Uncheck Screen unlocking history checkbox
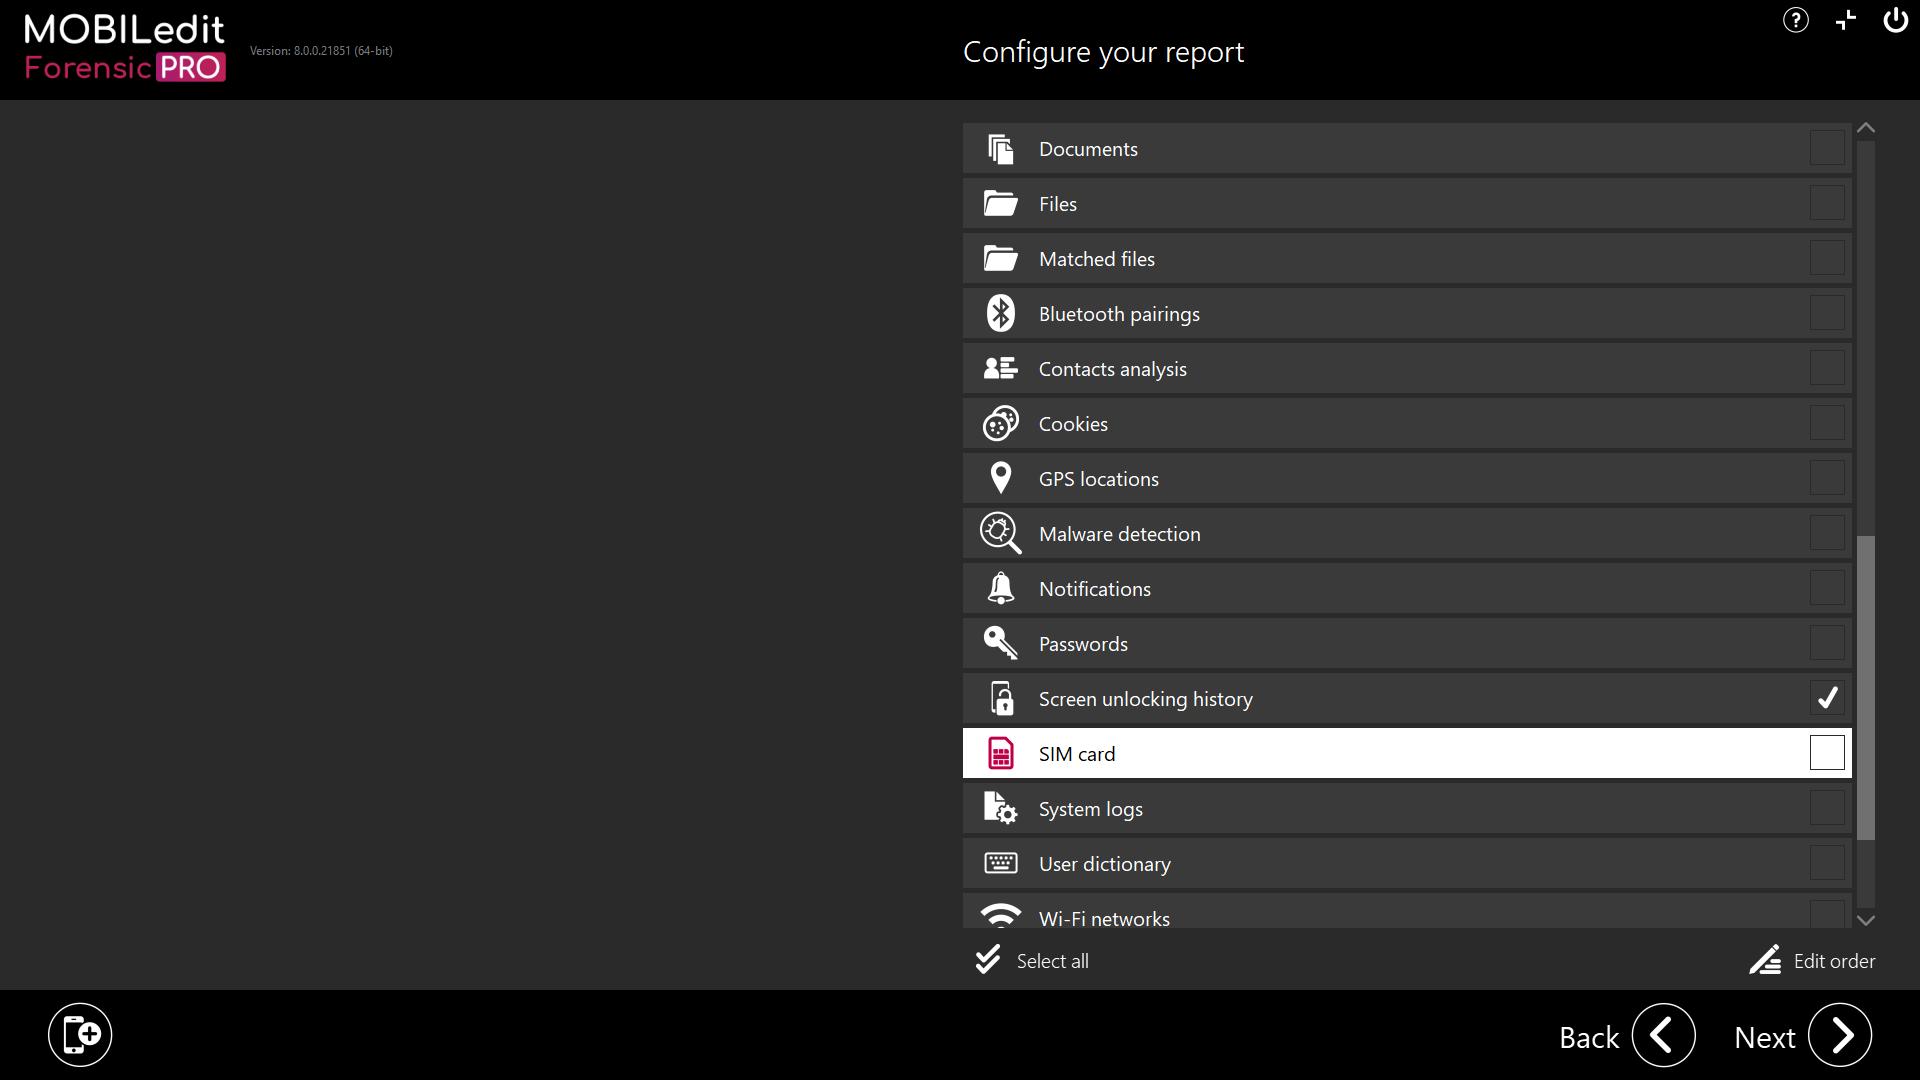 click(x=1826, y=698)
